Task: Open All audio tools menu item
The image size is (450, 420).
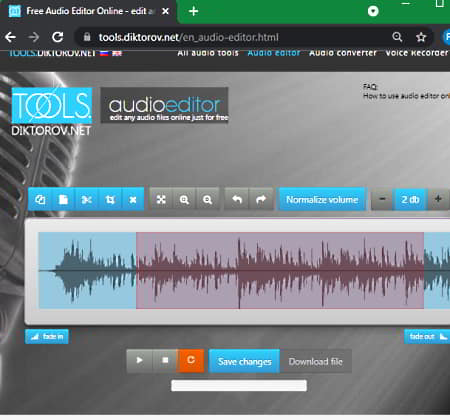Action: coord(208,53)
